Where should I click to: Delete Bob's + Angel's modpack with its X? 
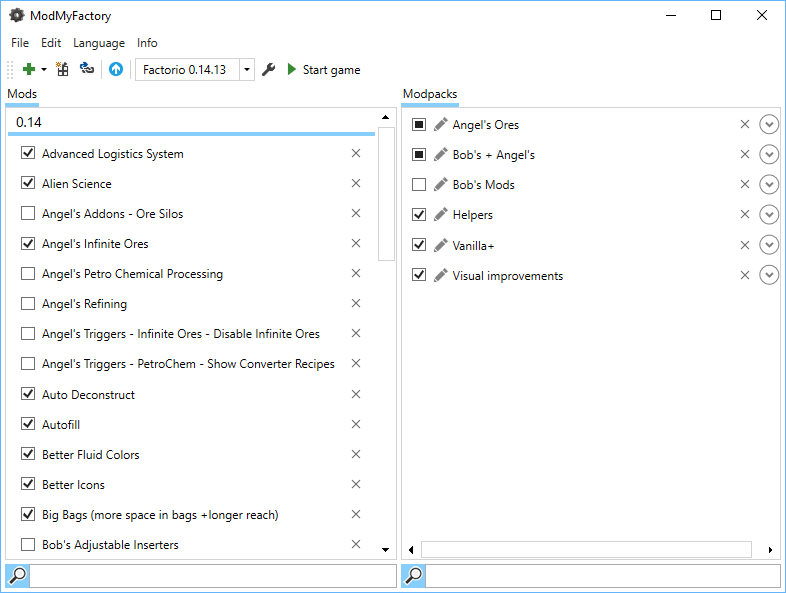[745, 154]
